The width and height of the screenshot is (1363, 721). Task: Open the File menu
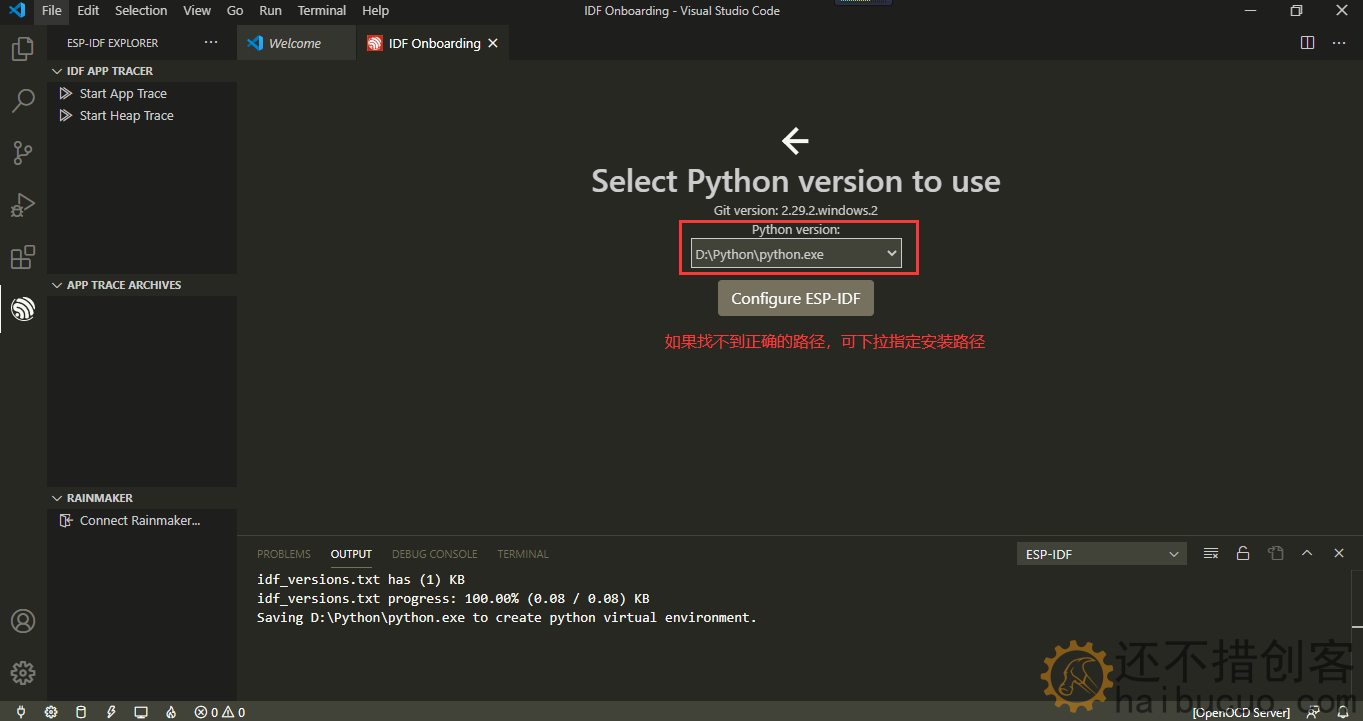(x=52, y=11)
